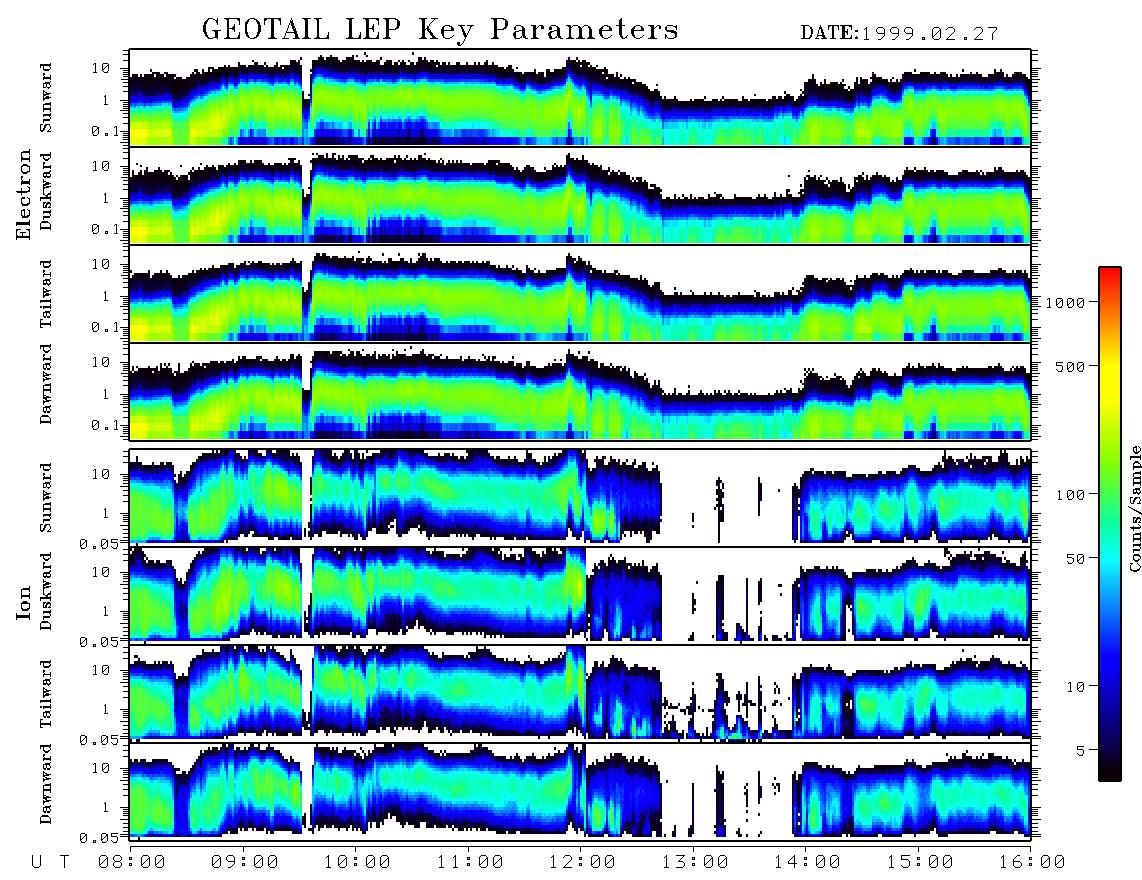This screenshot has height=880, width=1142.
Task: Click the "10:00" time tick label
Action: pyautogui.click(x=357, y=863)
